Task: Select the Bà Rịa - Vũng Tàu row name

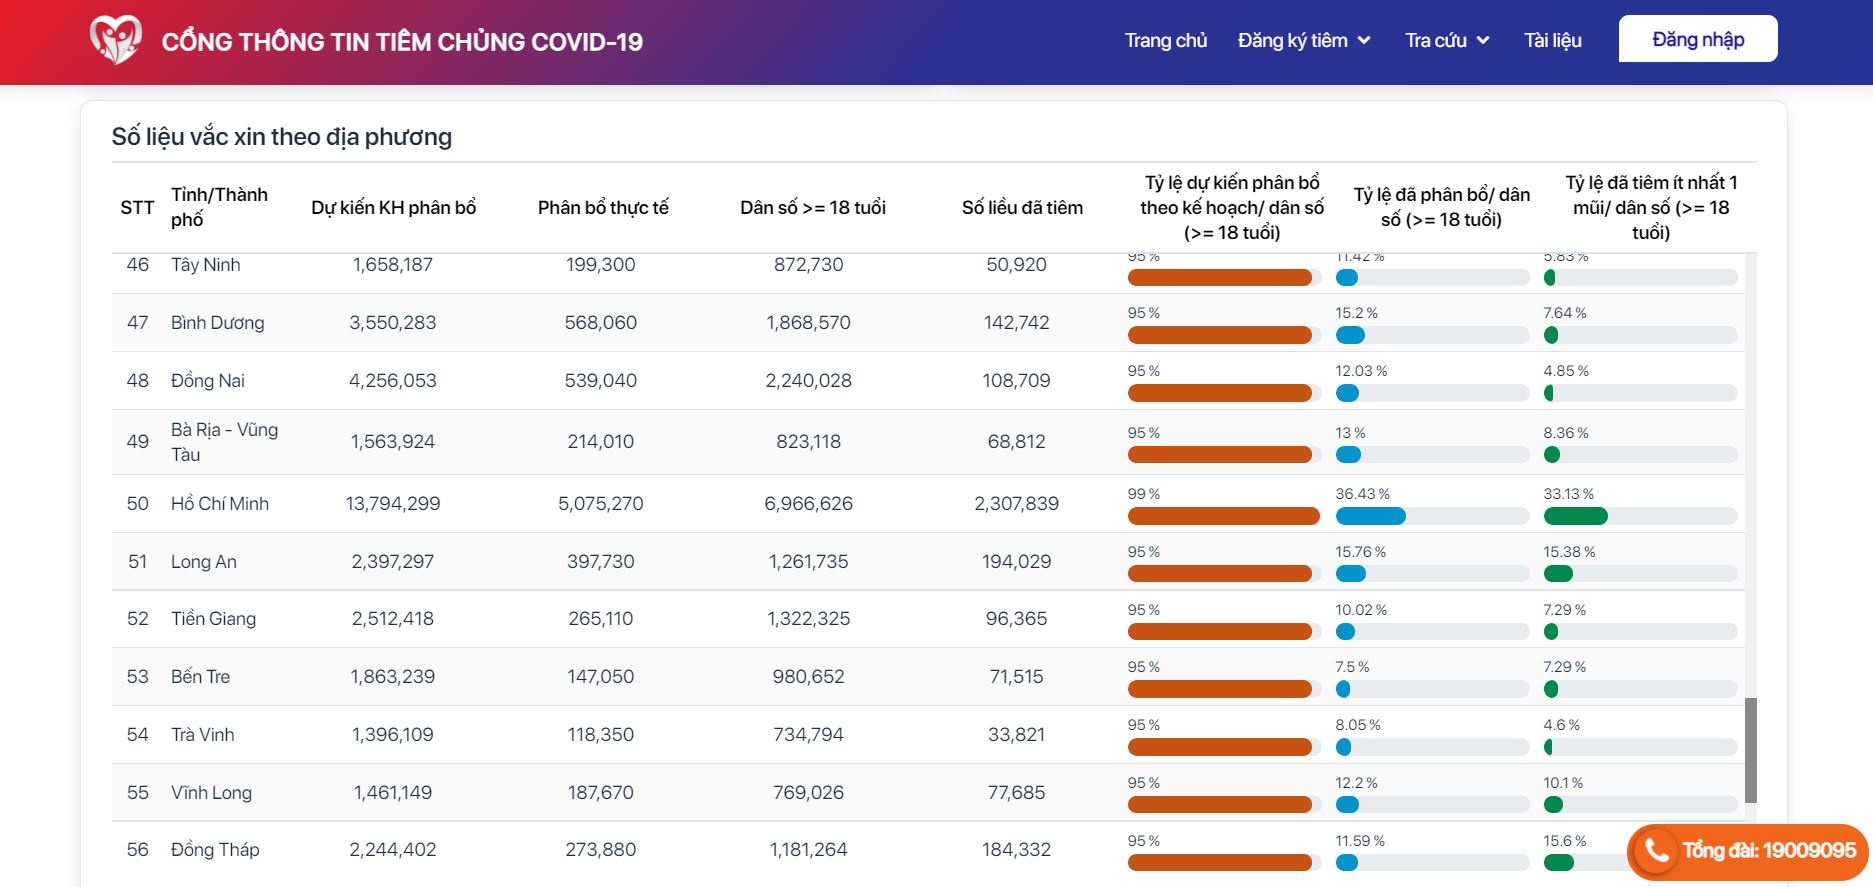Action: [224, 442]
